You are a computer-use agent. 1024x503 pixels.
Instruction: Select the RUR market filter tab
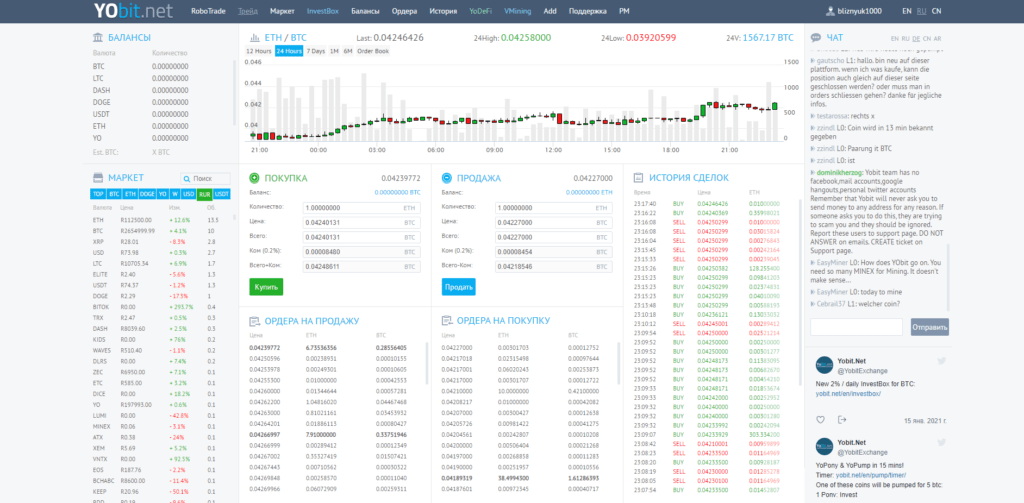(204, 193)
